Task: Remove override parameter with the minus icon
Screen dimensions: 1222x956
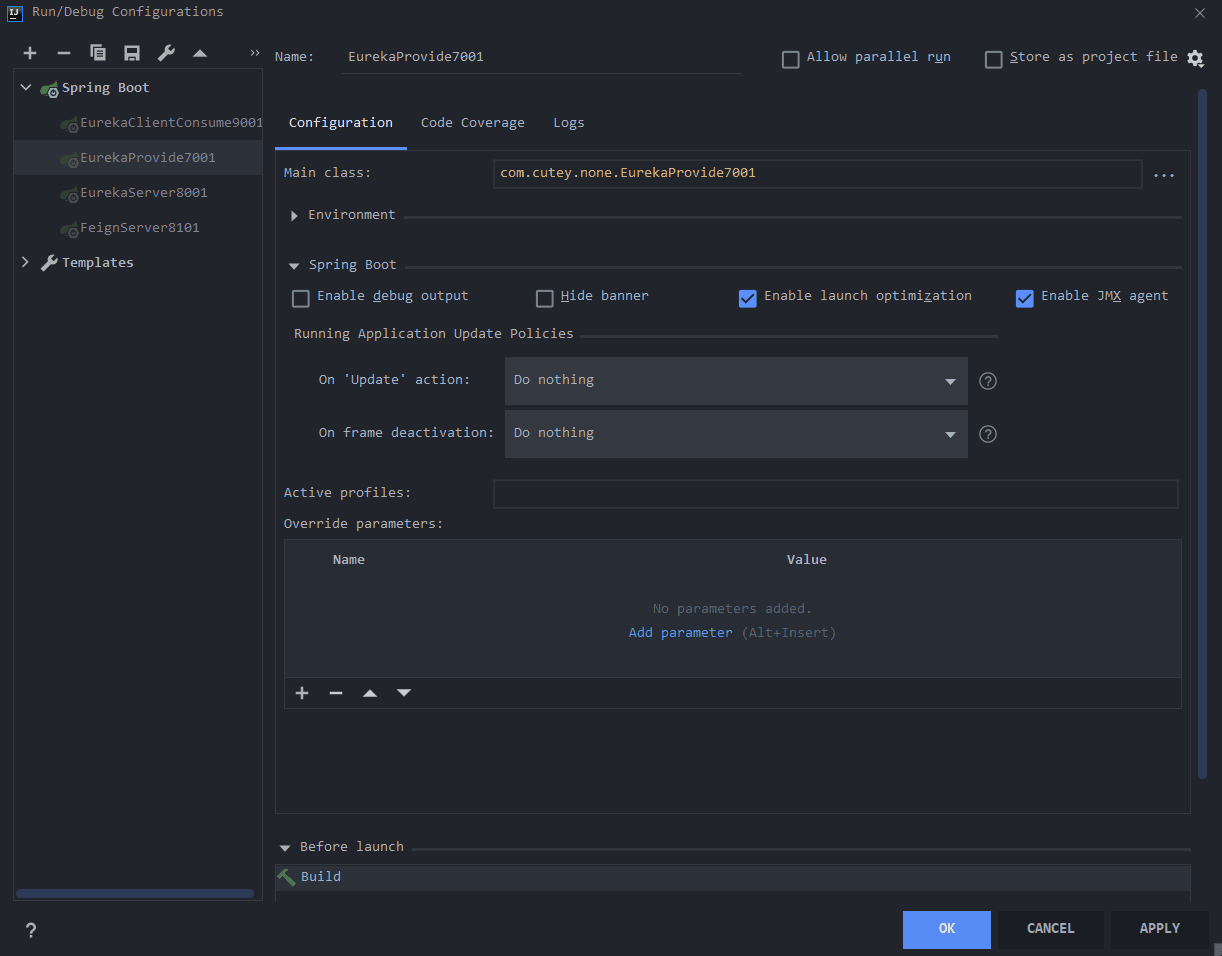Action: click(336, 693)
